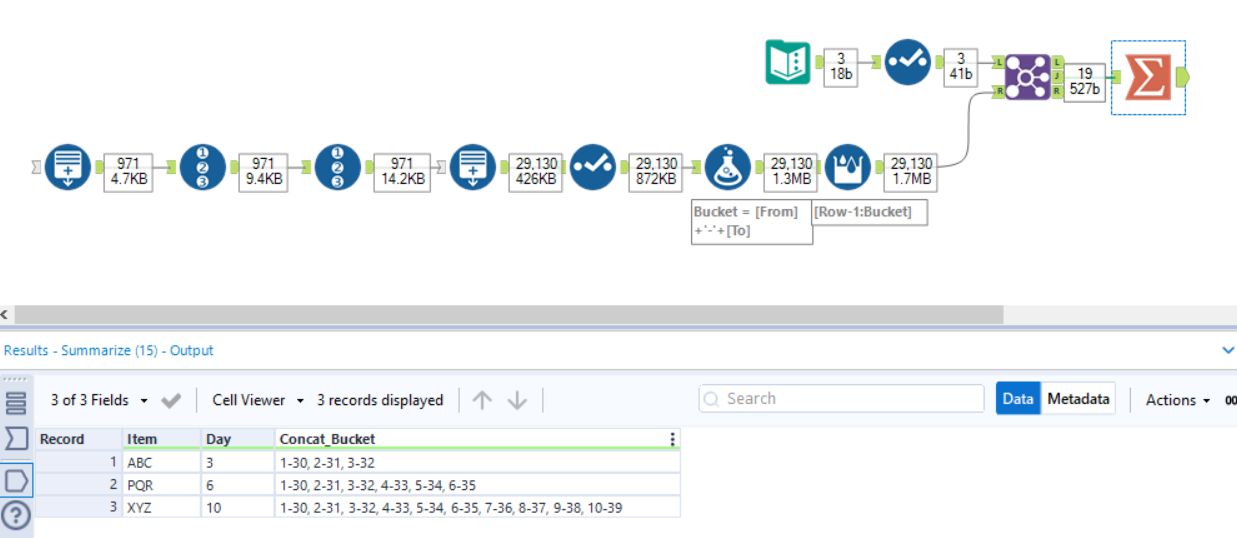Click the Record column header
The image size is (1237, 538).
point(79,439)
